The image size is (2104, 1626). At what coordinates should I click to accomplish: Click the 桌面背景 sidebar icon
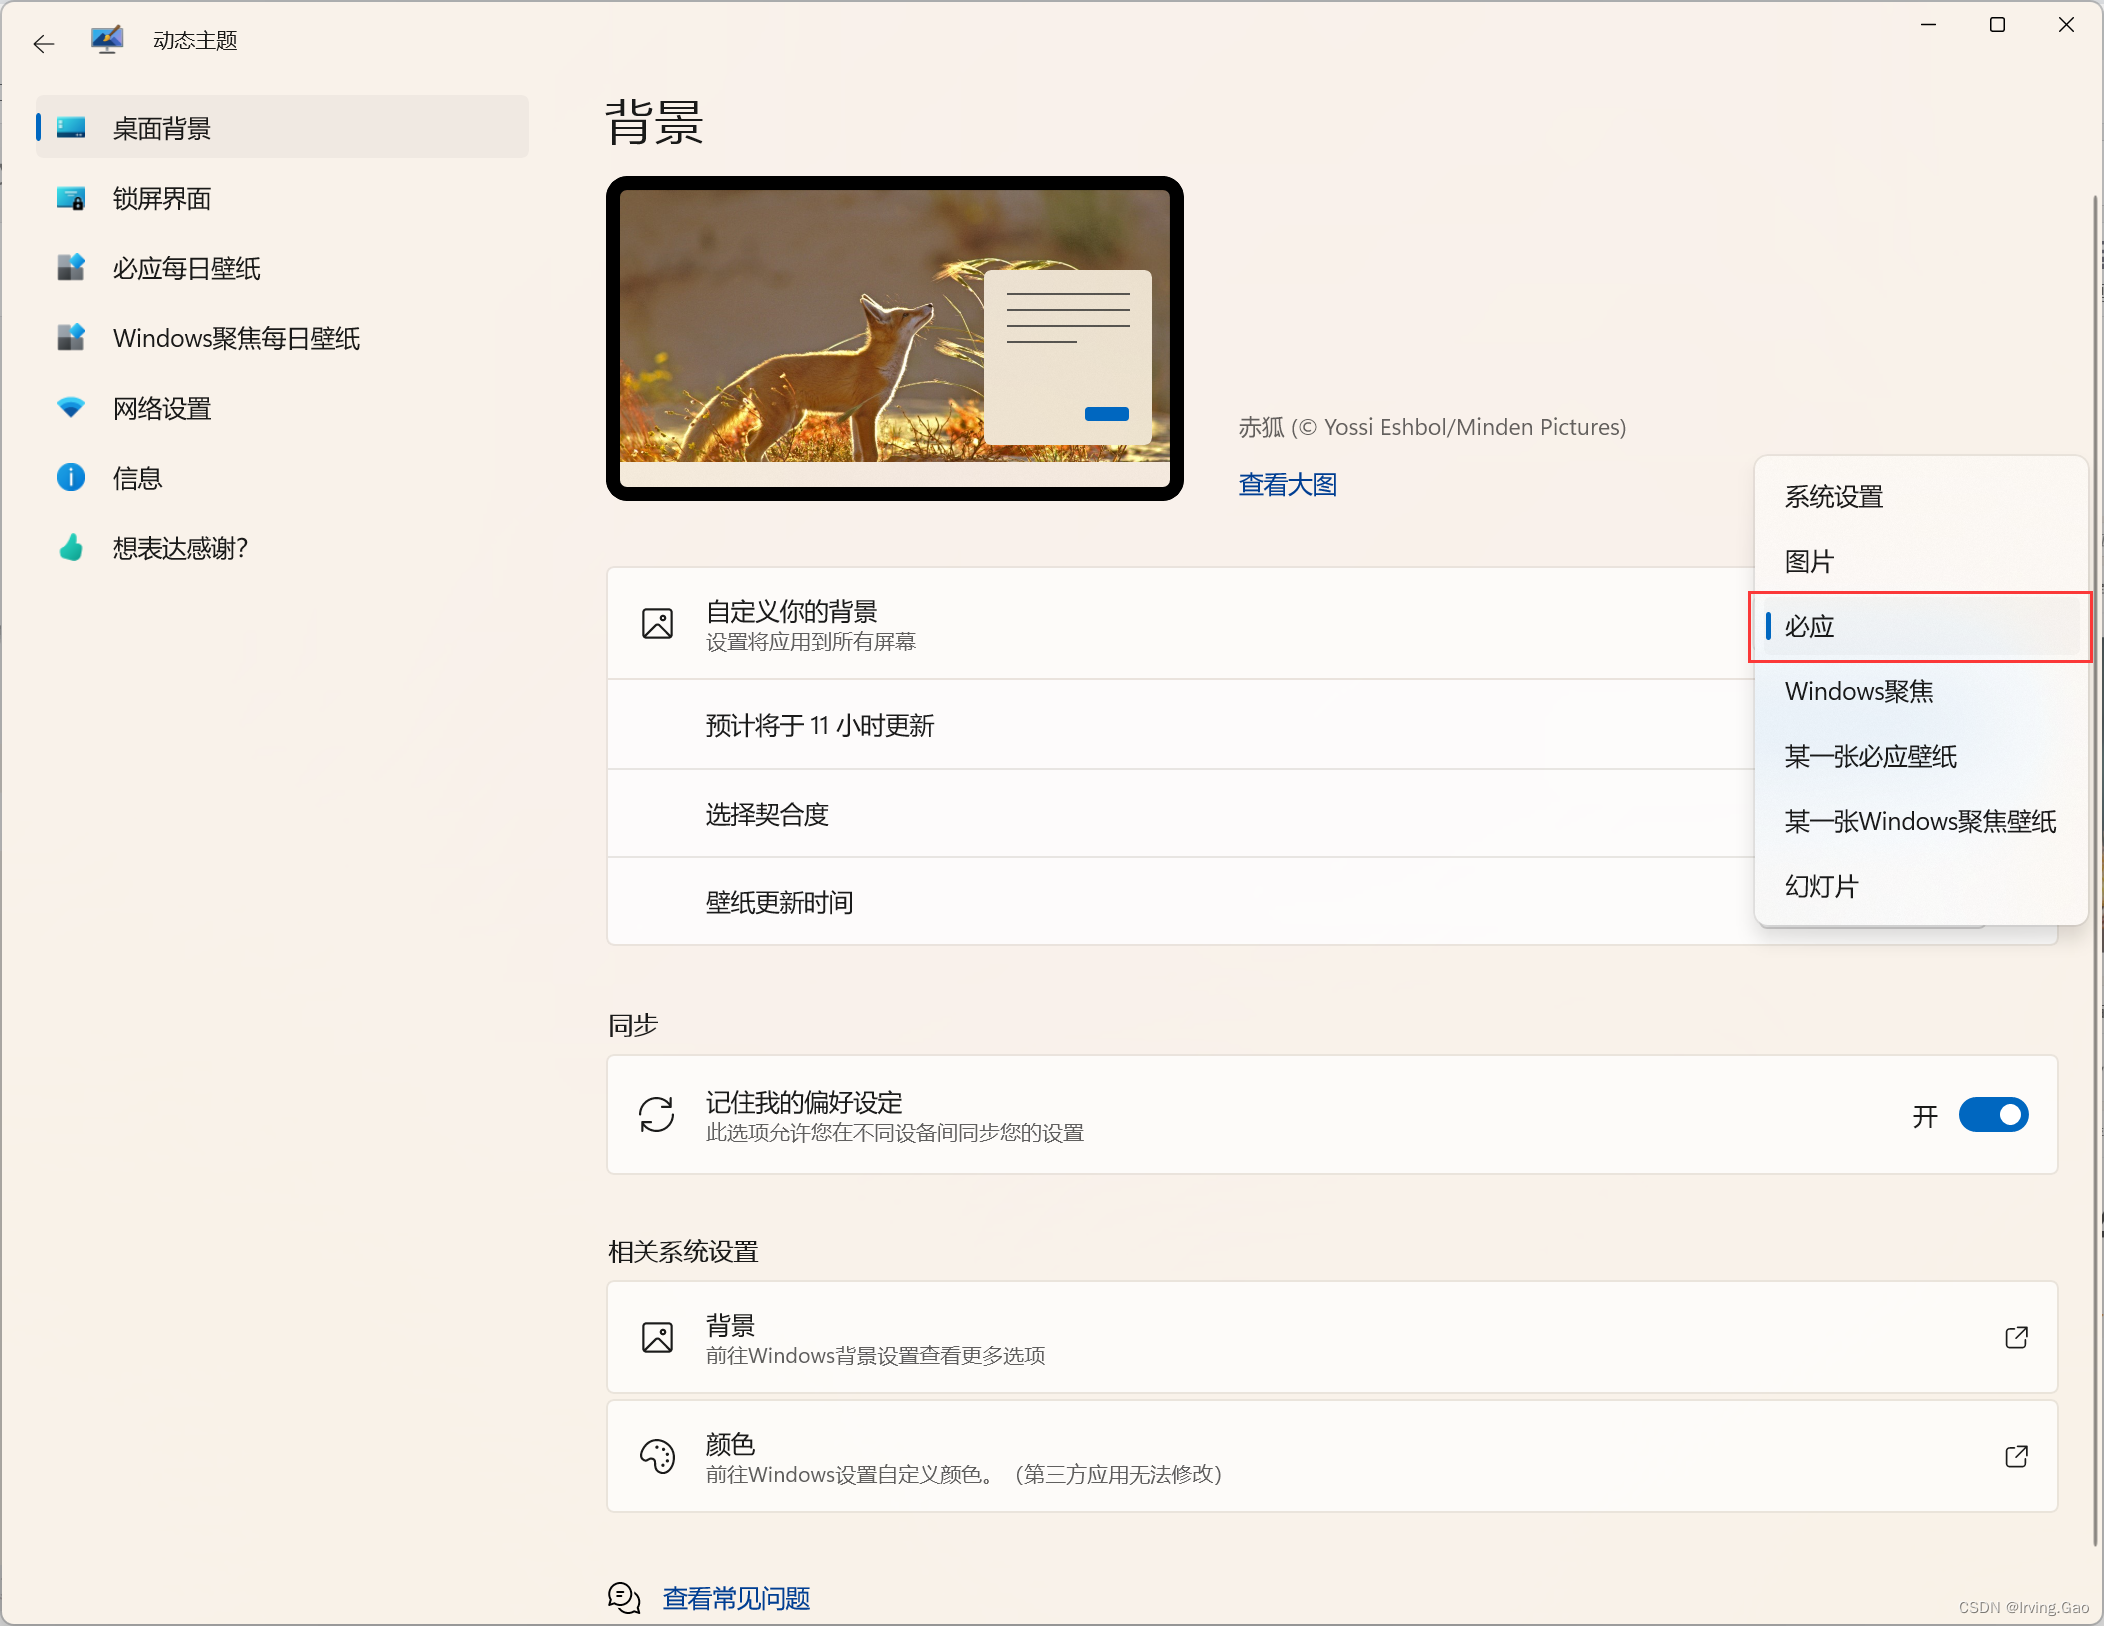point(71,128)
